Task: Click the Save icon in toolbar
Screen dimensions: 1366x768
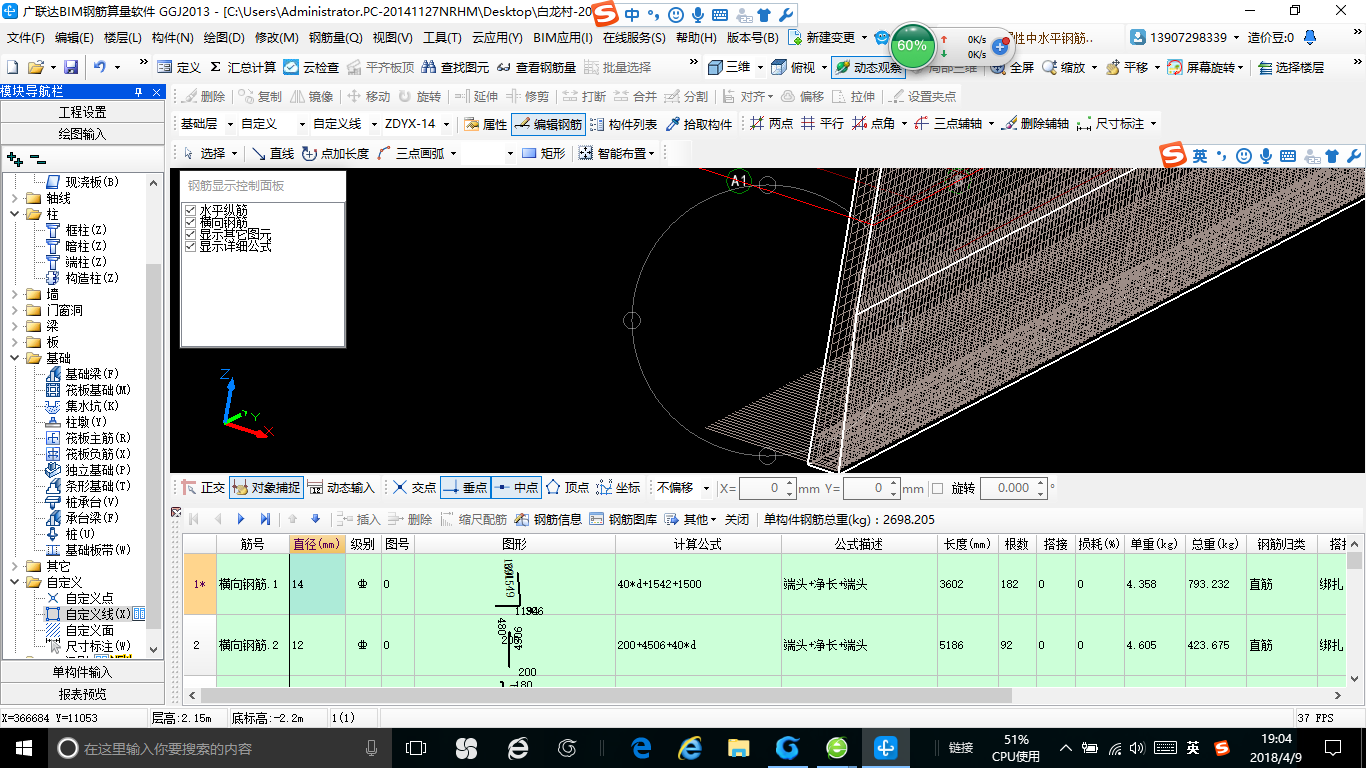Action: pos(70,67)
